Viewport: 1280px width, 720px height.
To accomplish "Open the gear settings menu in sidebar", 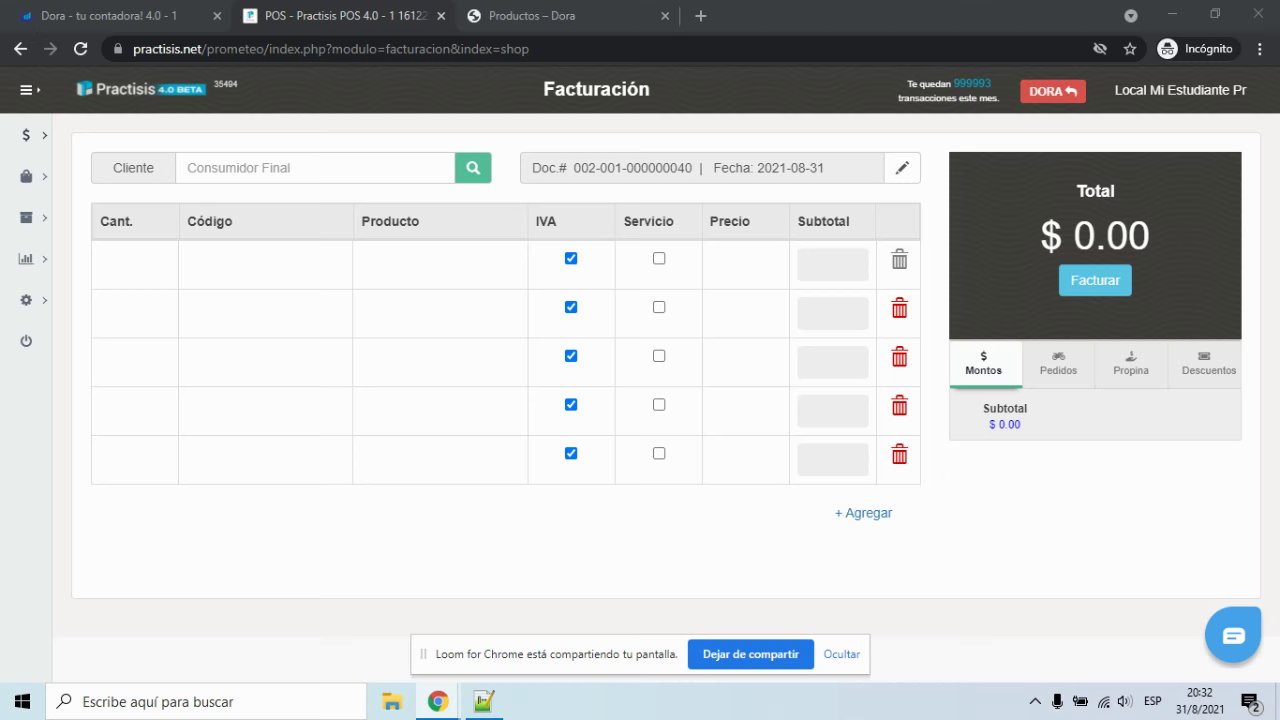I will (26, 300).
